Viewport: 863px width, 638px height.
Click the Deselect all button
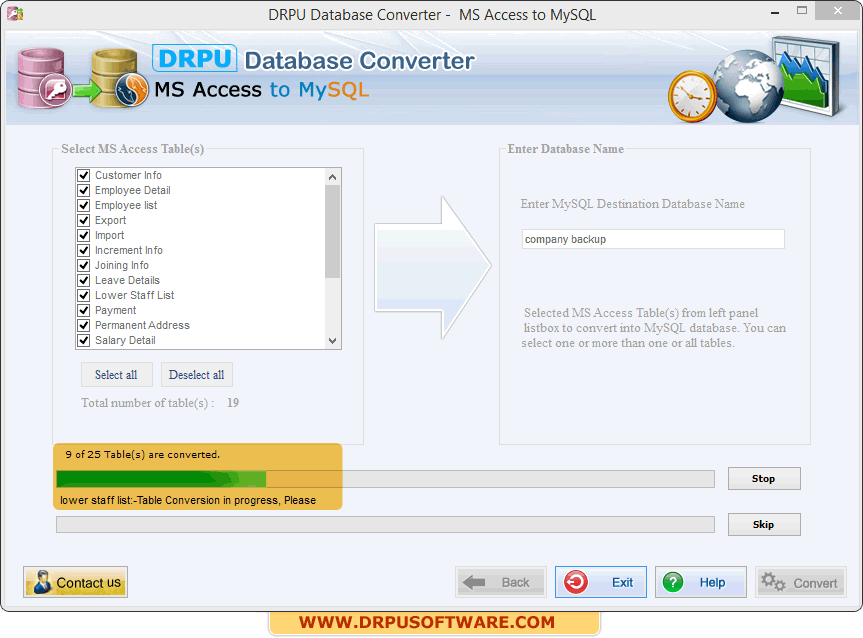click(196, 375)
